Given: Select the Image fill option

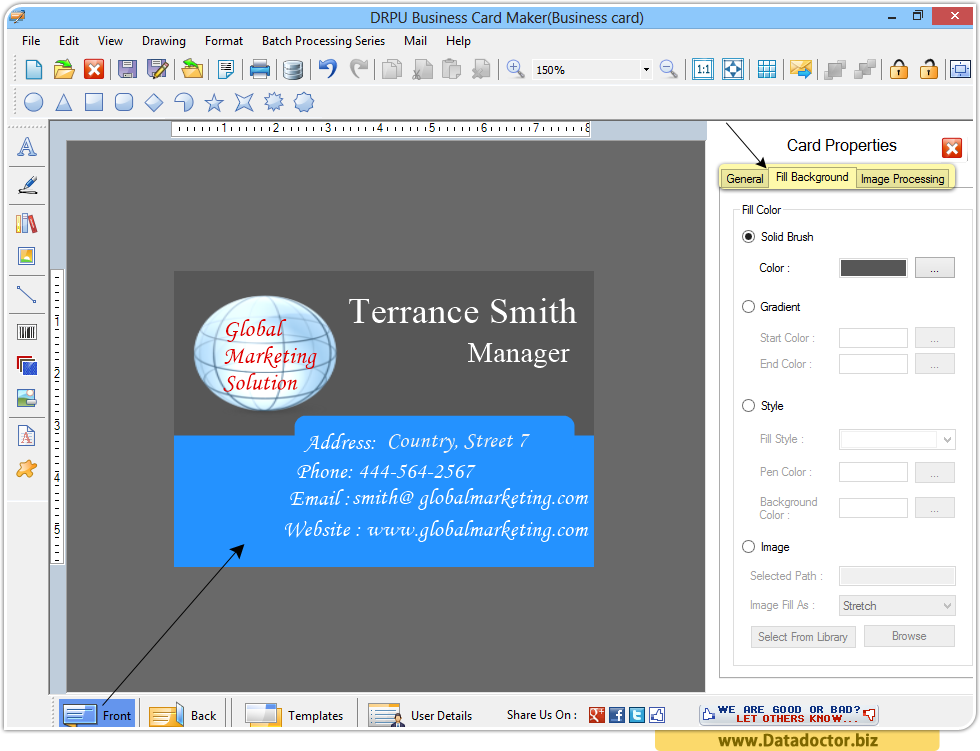Looking at the screenshot, I should [748, 546].
